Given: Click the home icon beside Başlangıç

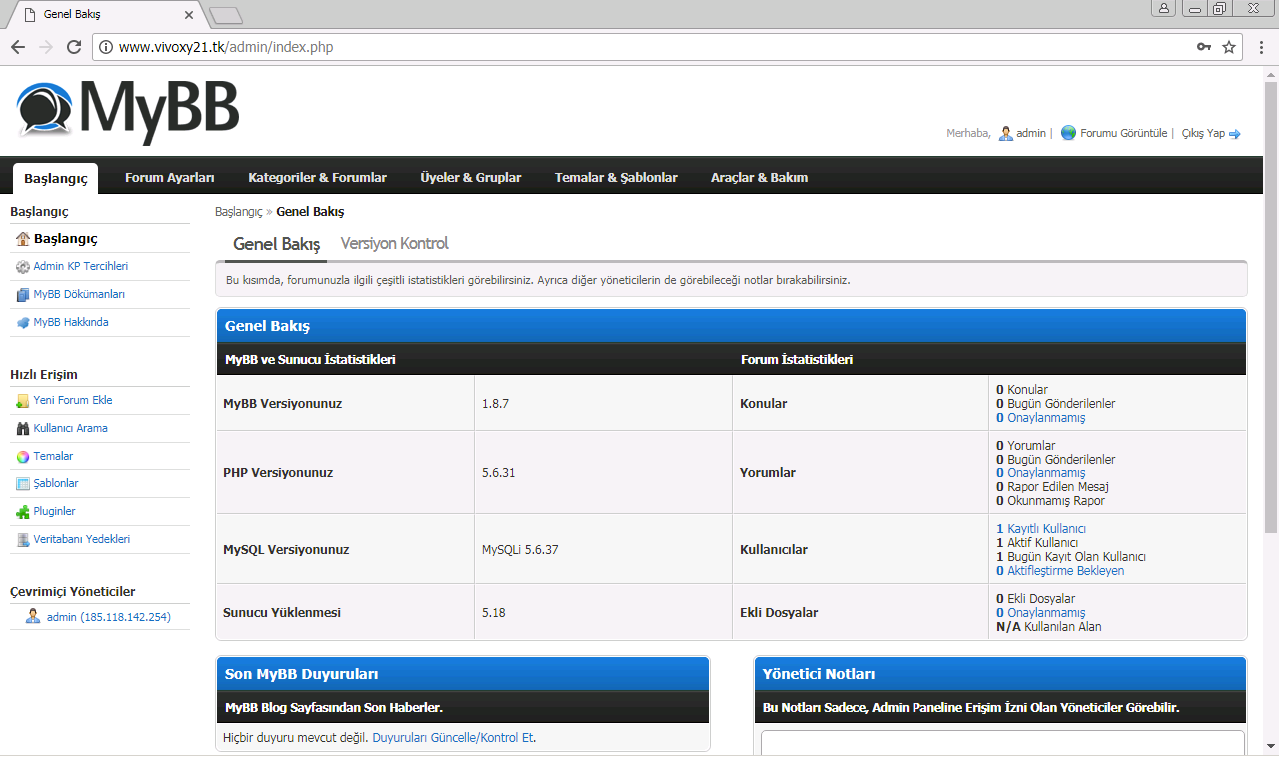Looking at the screenshot, I should click(23, 239).
